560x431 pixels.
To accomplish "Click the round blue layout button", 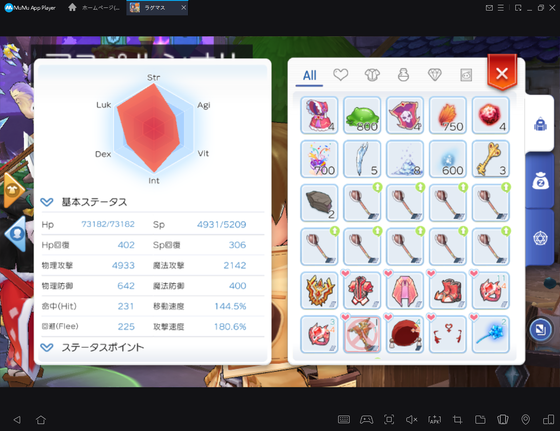I will (540, 329).
